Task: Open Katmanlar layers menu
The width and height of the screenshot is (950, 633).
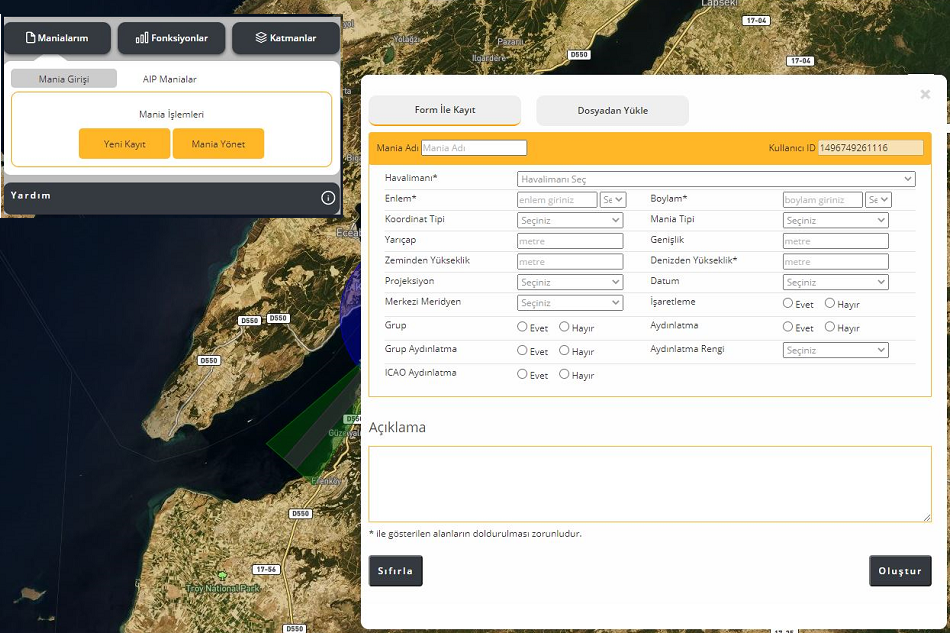Action: pos(285,38)
